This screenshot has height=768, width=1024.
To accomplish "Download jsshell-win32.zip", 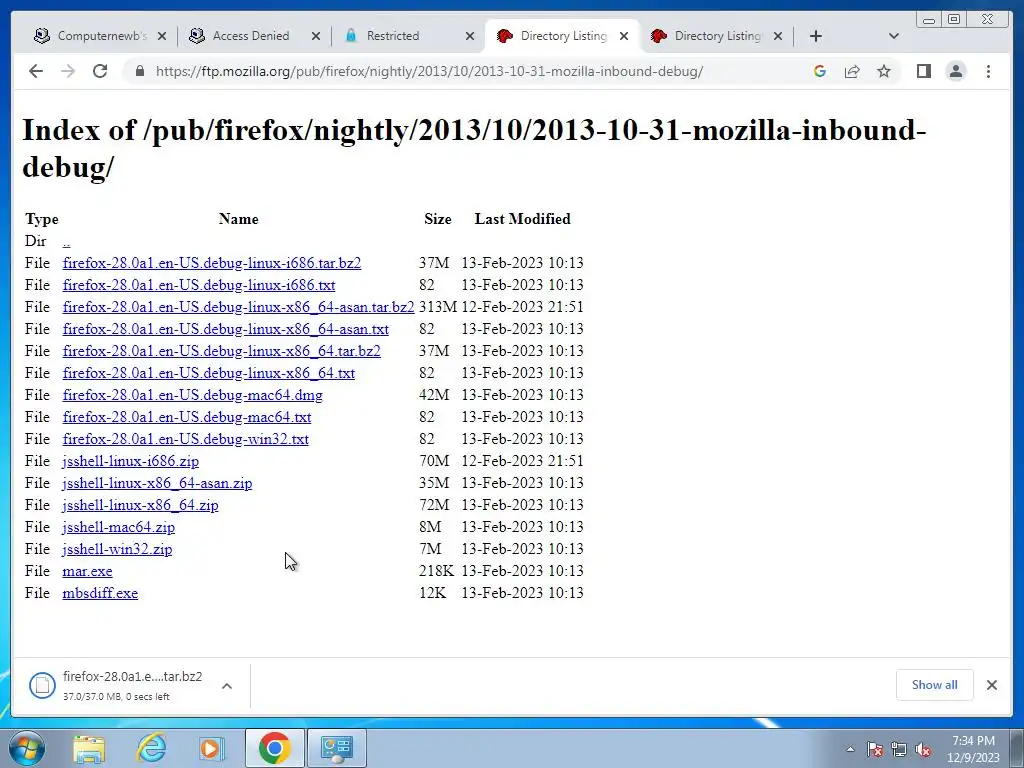I will (x=117, y=549).
